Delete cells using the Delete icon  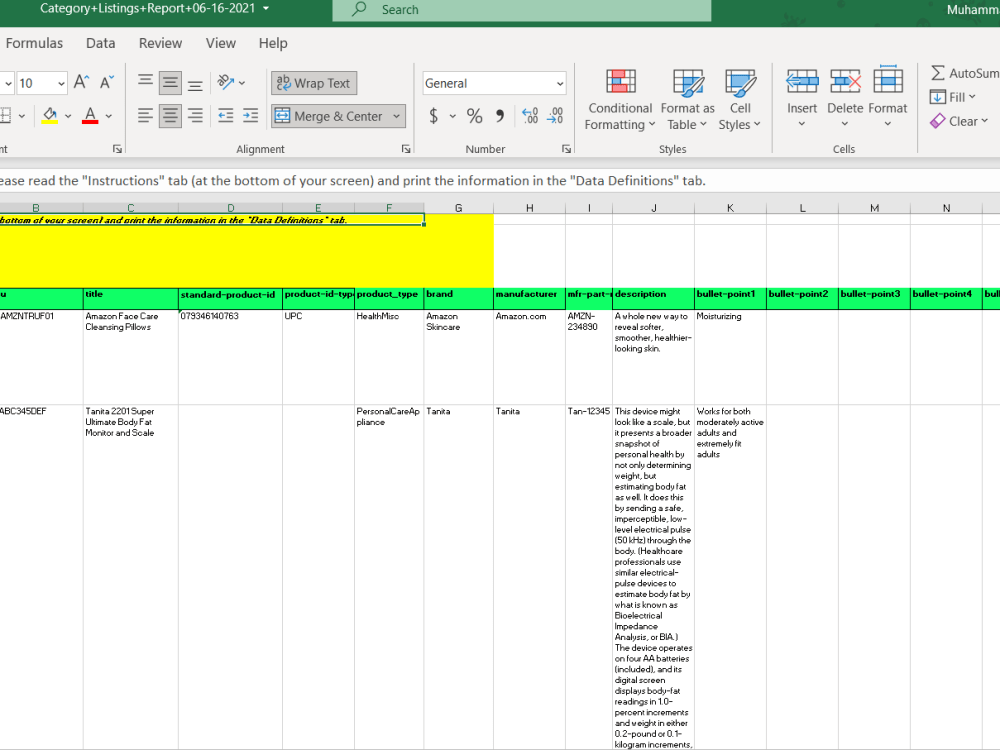pos(845,82)
